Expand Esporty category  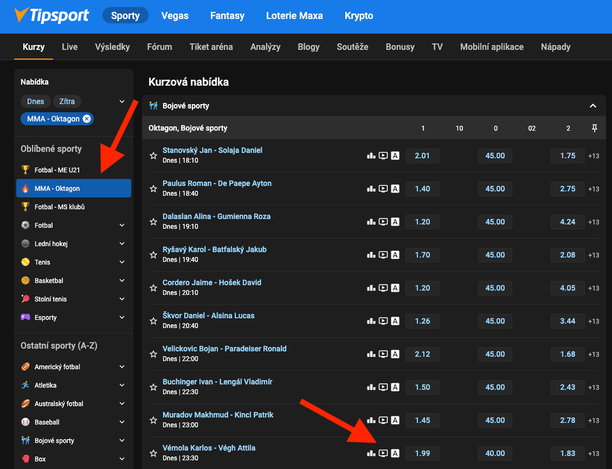pos(122,317)
